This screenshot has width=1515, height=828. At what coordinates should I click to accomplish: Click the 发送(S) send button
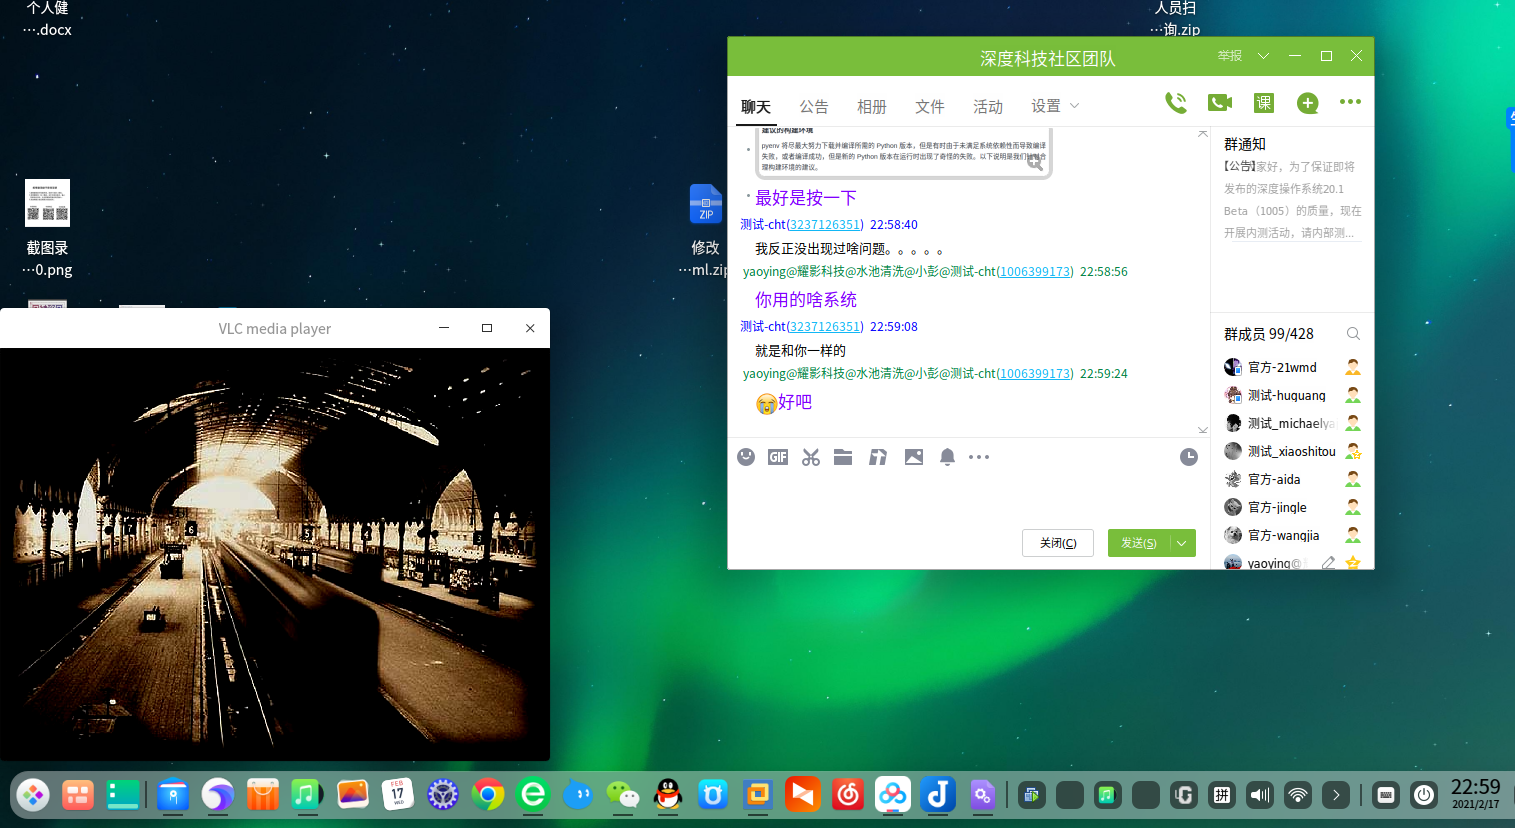tap(1139, 543)
